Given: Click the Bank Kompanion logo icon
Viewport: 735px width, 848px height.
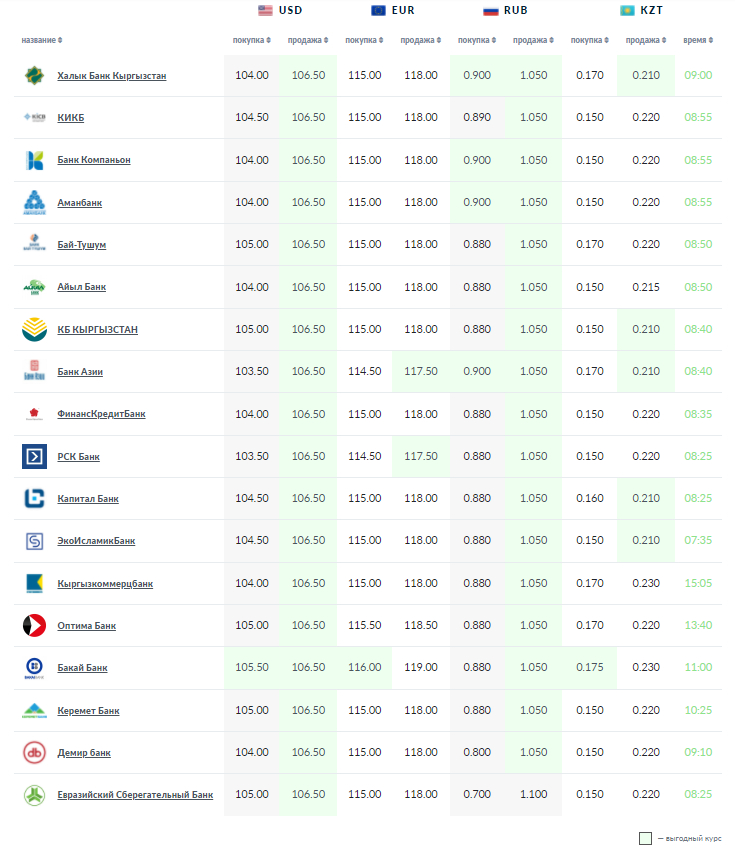Looking at the screenshot, I should coord(34,160).
